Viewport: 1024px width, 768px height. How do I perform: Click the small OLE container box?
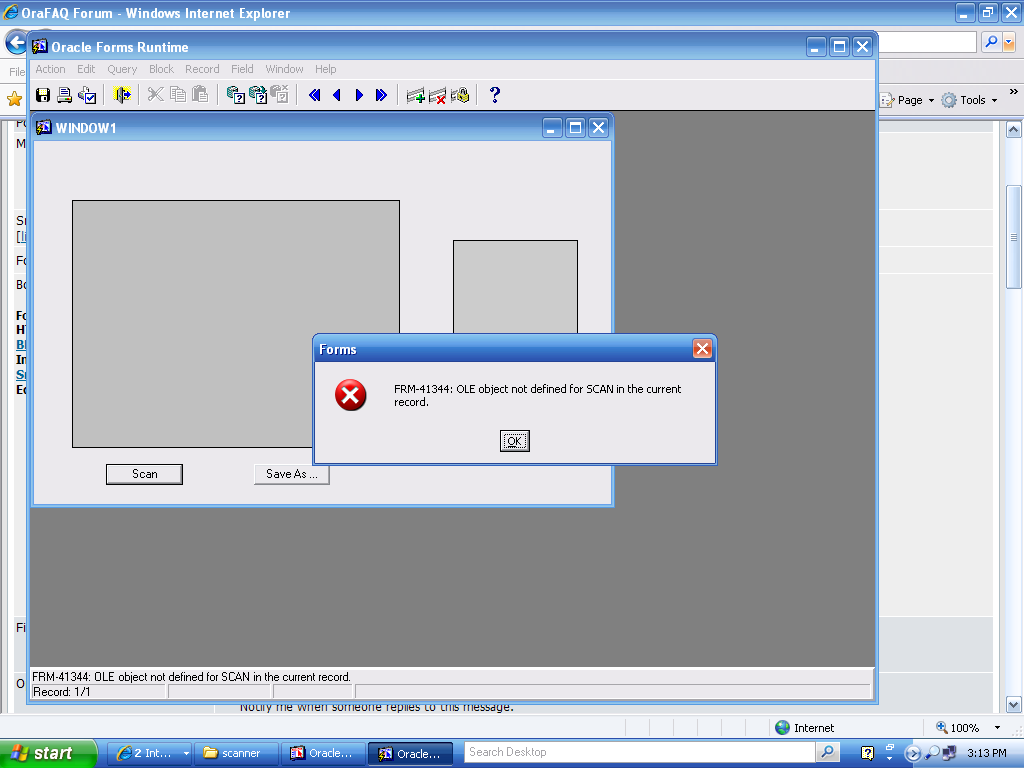[515, 287]
